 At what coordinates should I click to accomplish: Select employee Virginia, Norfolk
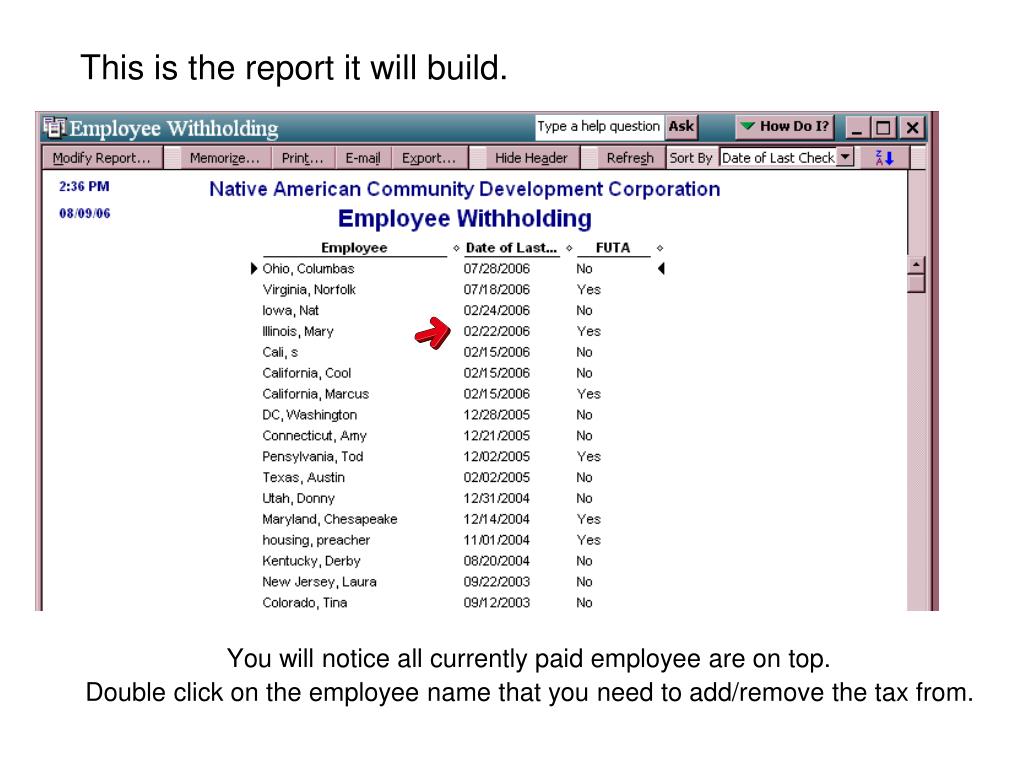309,289
